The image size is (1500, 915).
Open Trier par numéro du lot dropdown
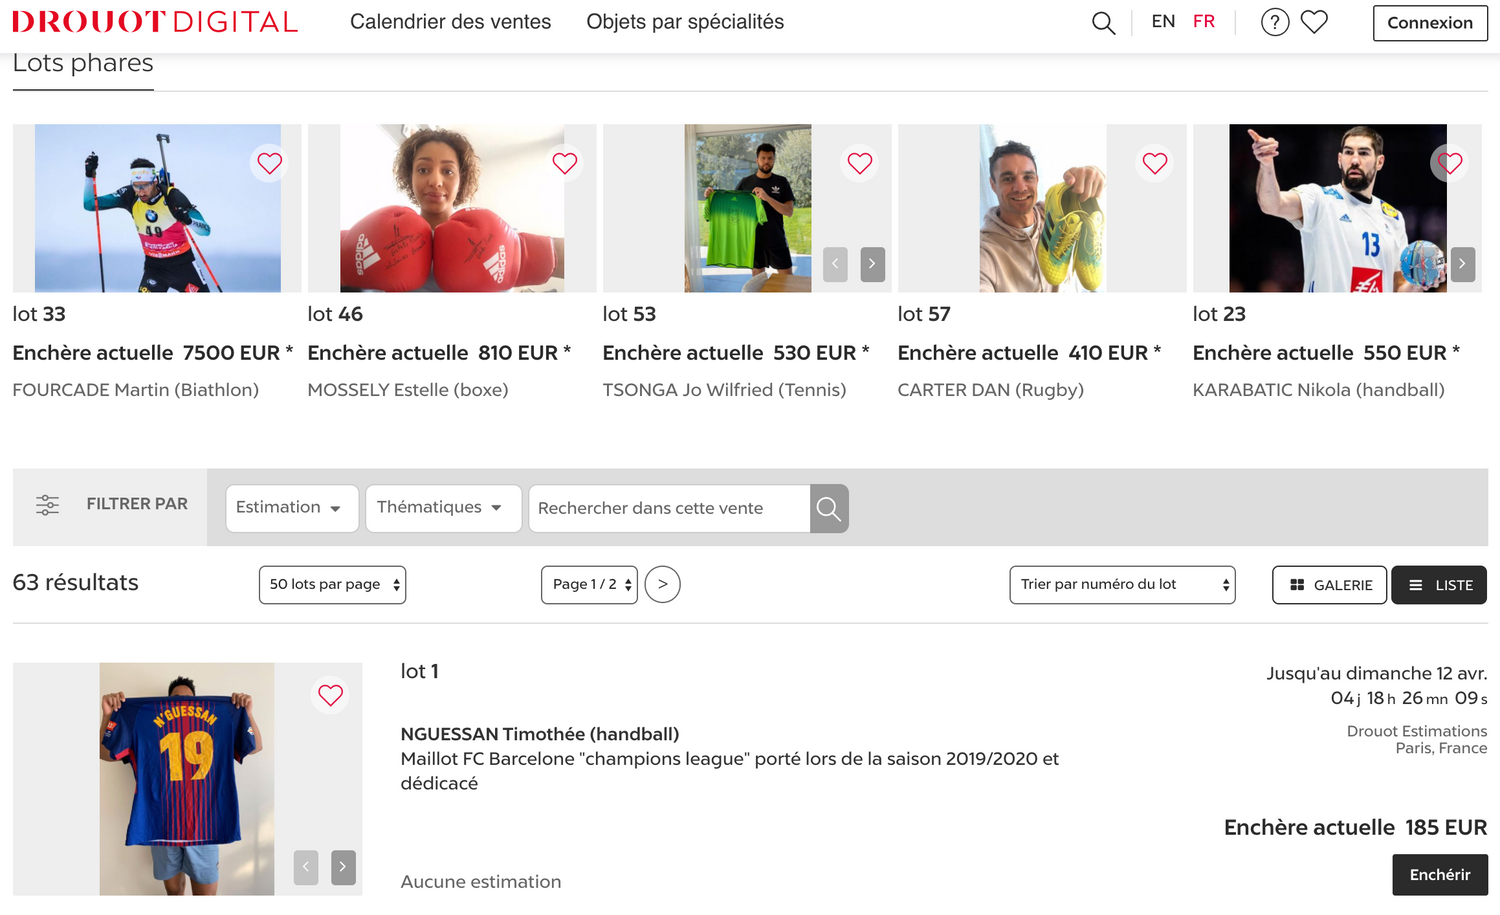[1122, 585]
